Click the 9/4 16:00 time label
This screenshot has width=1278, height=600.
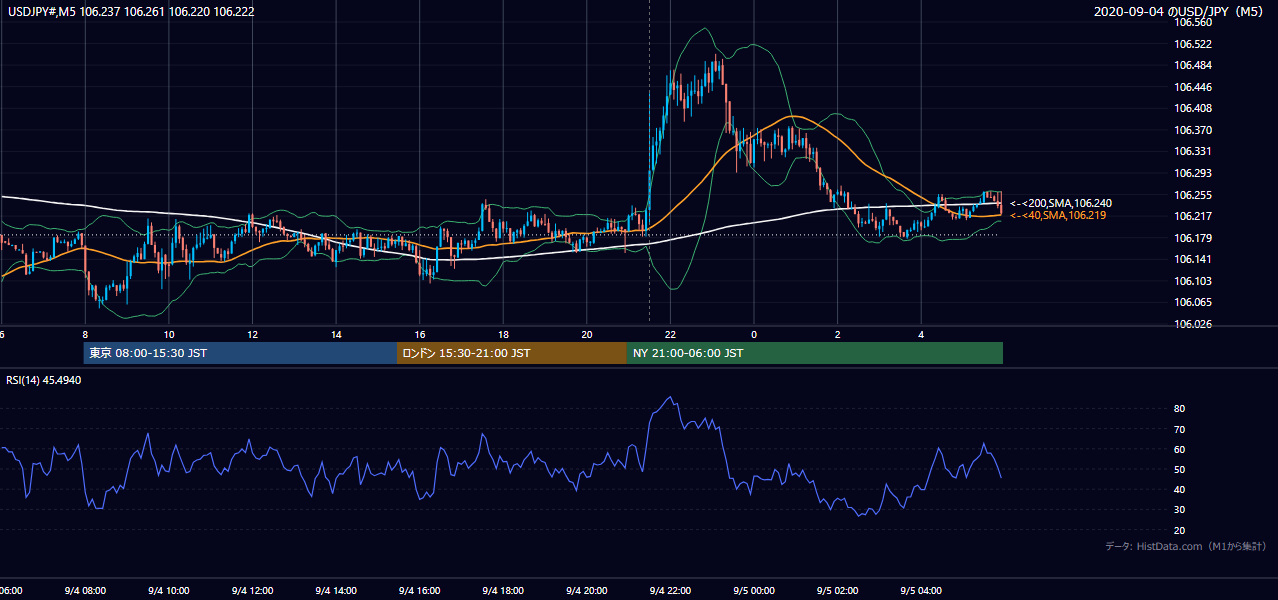tap(420, 590)
